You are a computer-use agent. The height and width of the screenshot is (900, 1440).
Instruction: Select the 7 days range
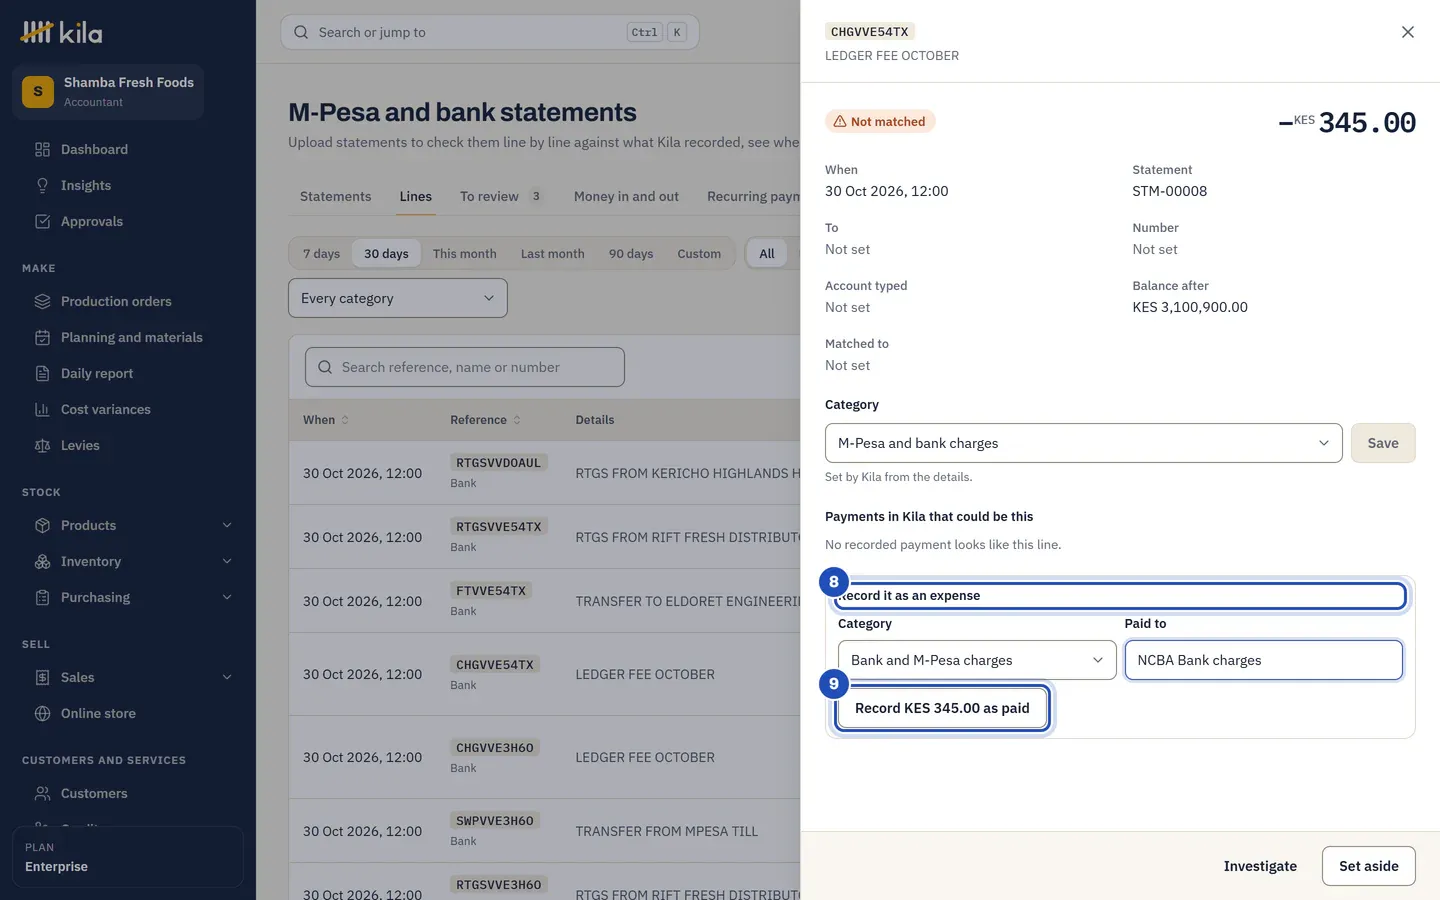321,253
